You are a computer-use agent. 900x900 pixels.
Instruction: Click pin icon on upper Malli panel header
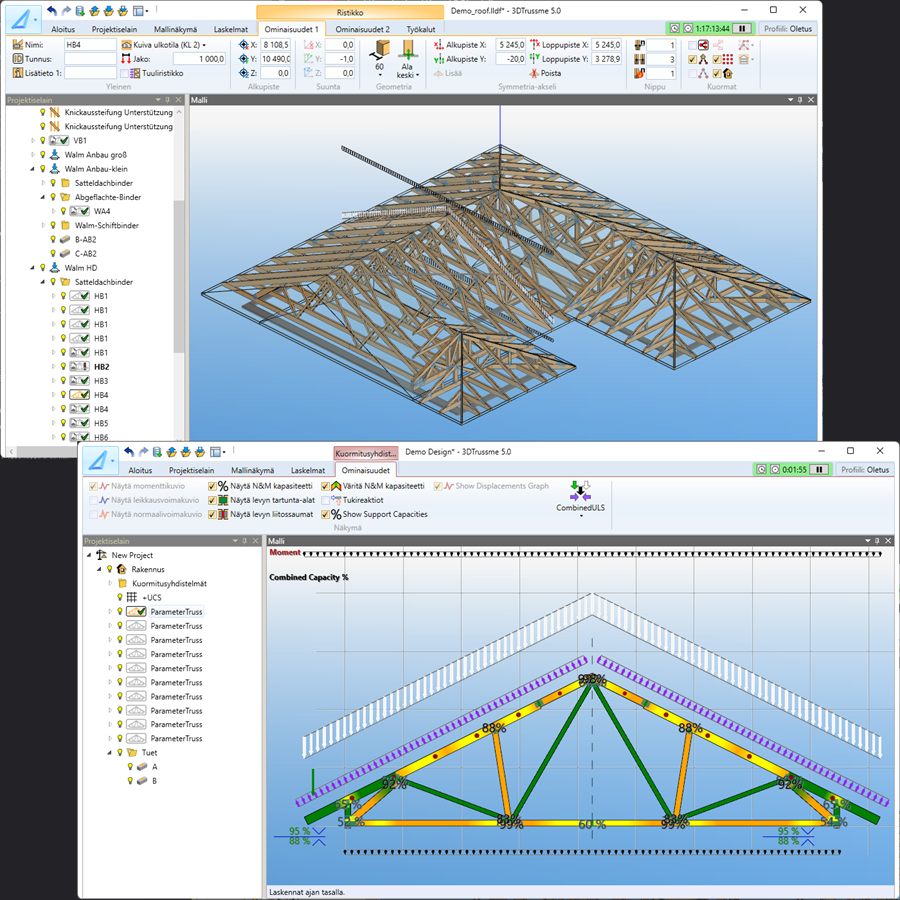click(x=800, y=100)
